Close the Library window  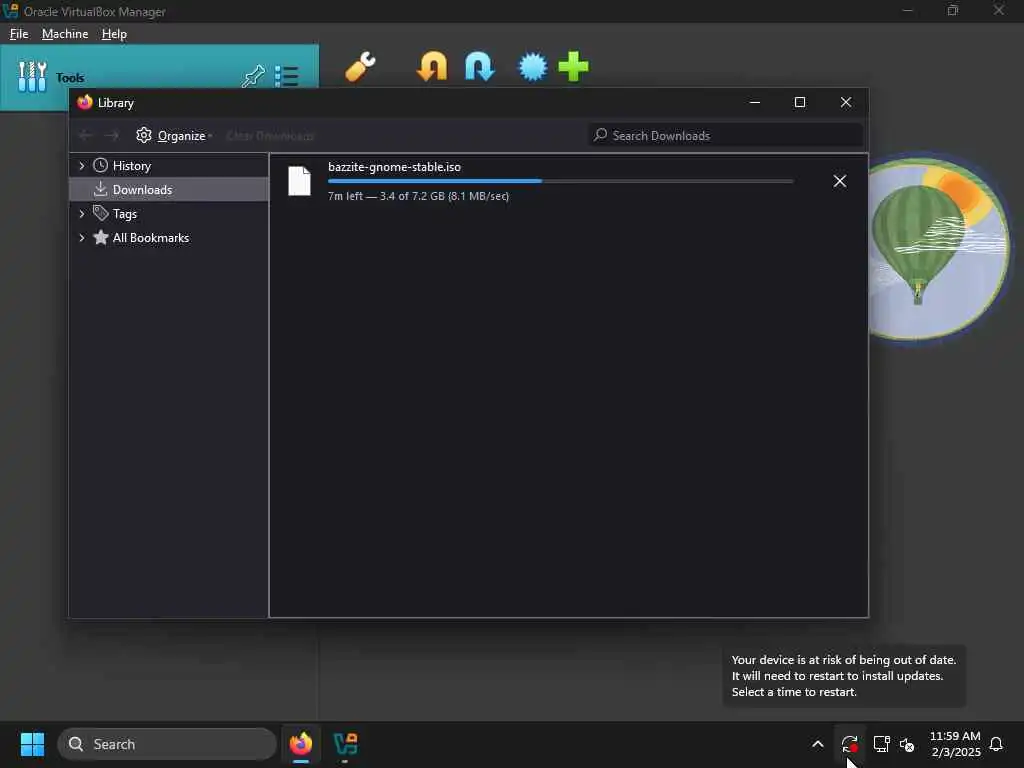846,103
